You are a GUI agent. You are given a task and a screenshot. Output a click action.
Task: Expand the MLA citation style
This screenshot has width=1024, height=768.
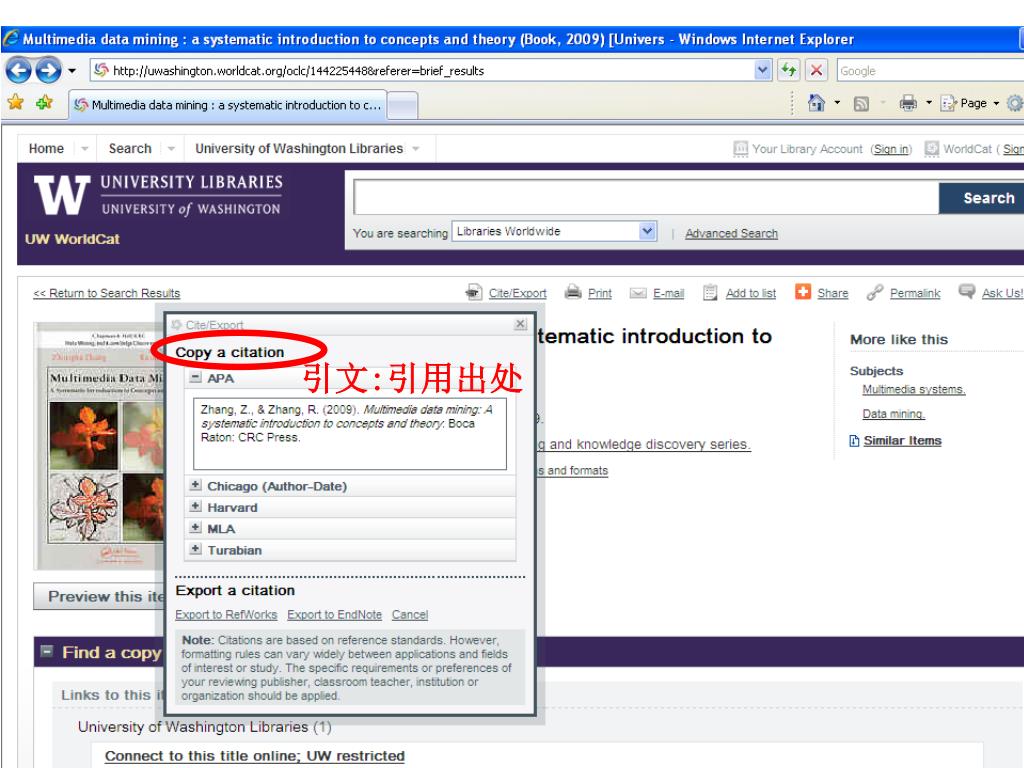[195, 528]
